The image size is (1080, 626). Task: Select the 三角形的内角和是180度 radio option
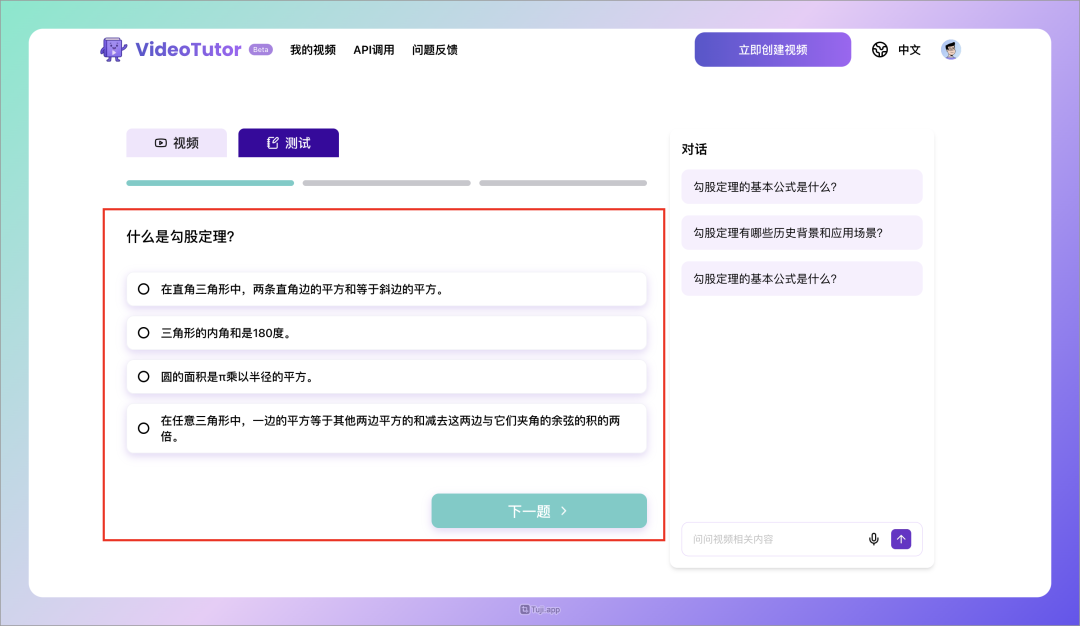click(x=144, y=333)
